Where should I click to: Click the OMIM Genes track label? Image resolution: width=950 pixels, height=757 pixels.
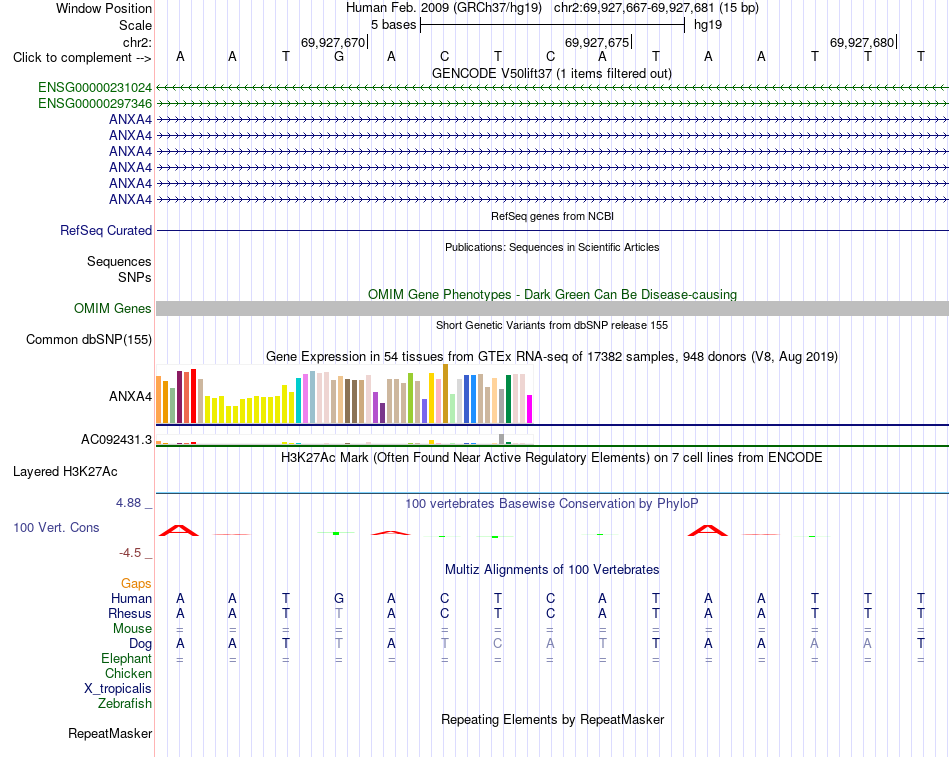pyautogui.click(x=113, y=308)
